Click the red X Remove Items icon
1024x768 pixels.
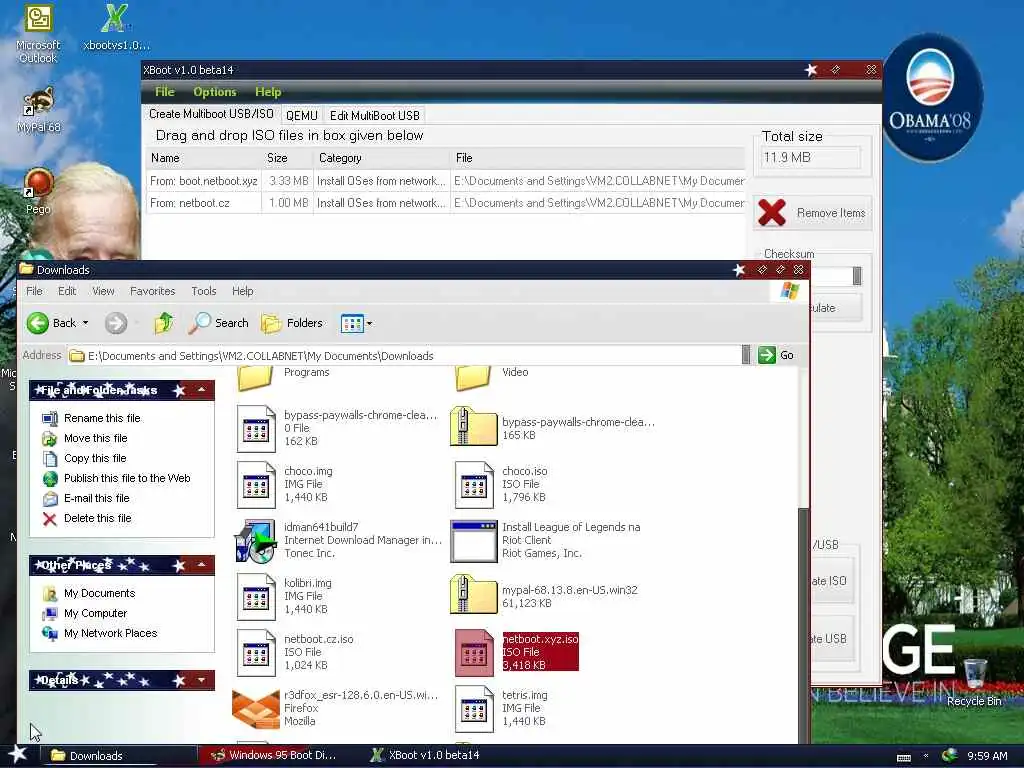coord(771,213)
